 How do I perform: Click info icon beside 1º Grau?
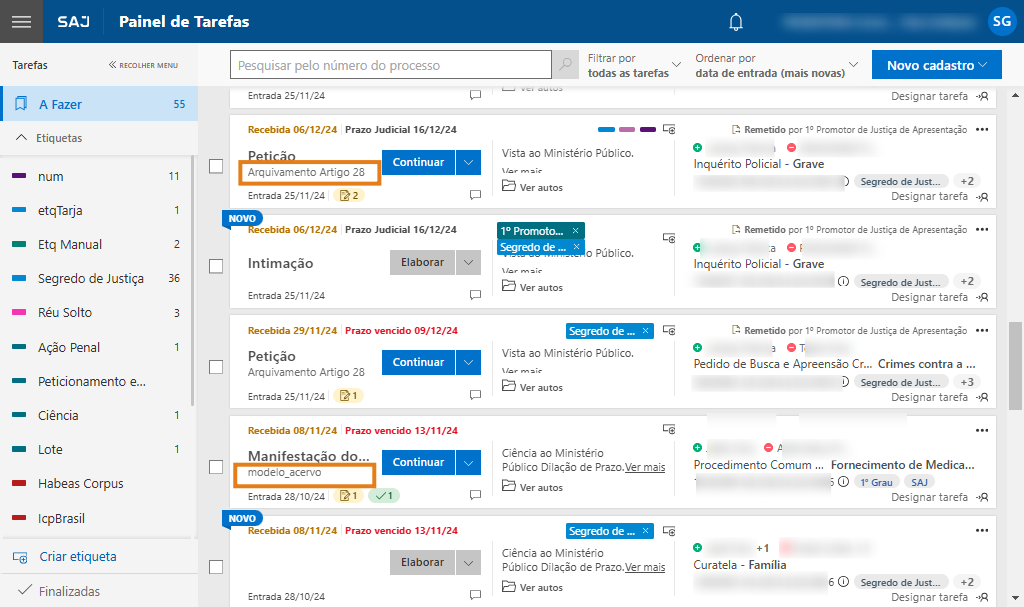(843, 481)
